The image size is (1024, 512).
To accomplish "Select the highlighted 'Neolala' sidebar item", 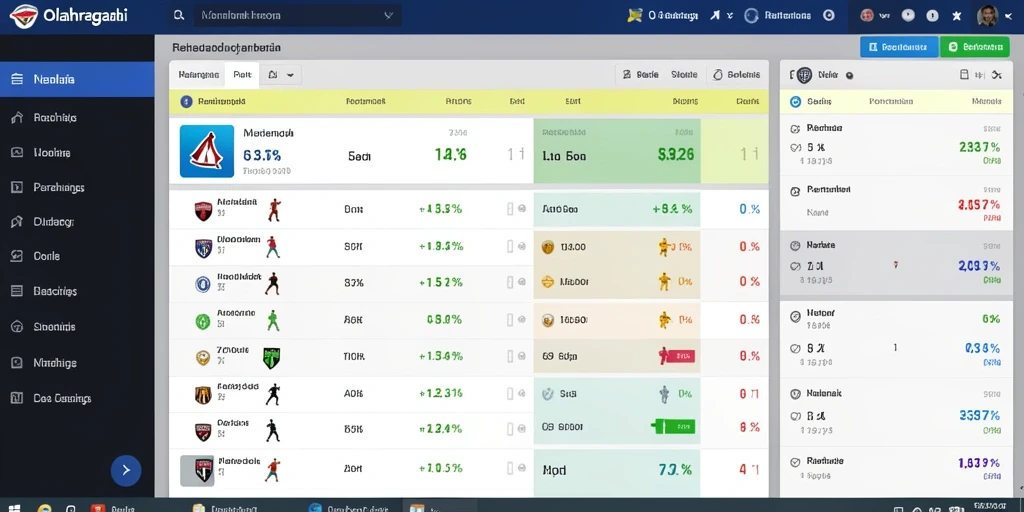I will click(x=77, y=80).
